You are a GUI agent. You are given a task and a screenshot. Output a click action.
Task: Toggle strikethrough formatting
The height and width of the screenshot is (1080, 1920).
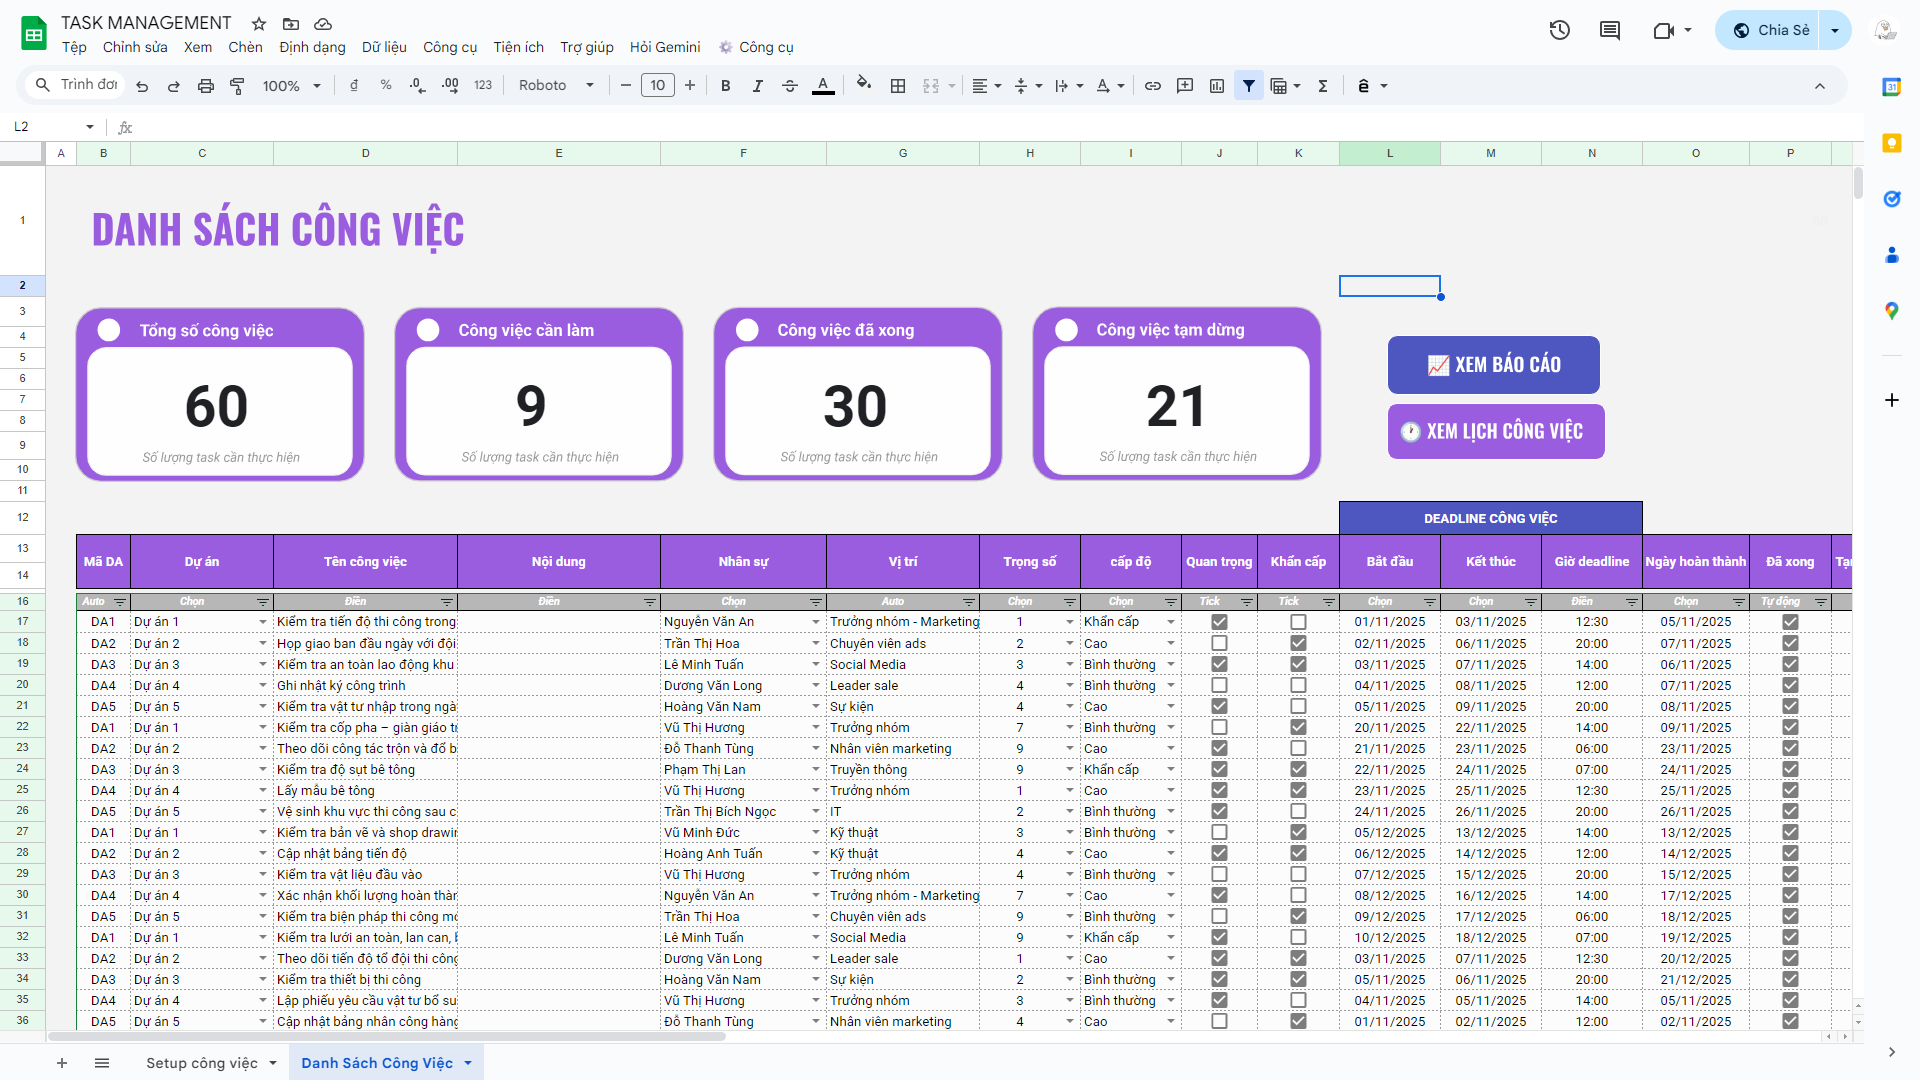click(x=789, y=86)
